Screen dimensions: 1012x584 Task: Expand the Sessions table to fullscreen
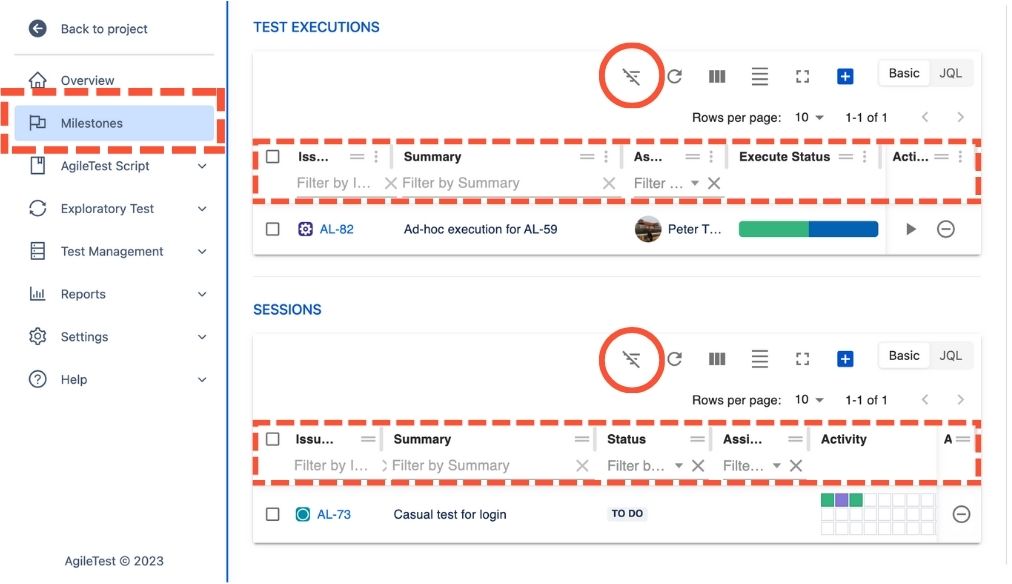802,358
